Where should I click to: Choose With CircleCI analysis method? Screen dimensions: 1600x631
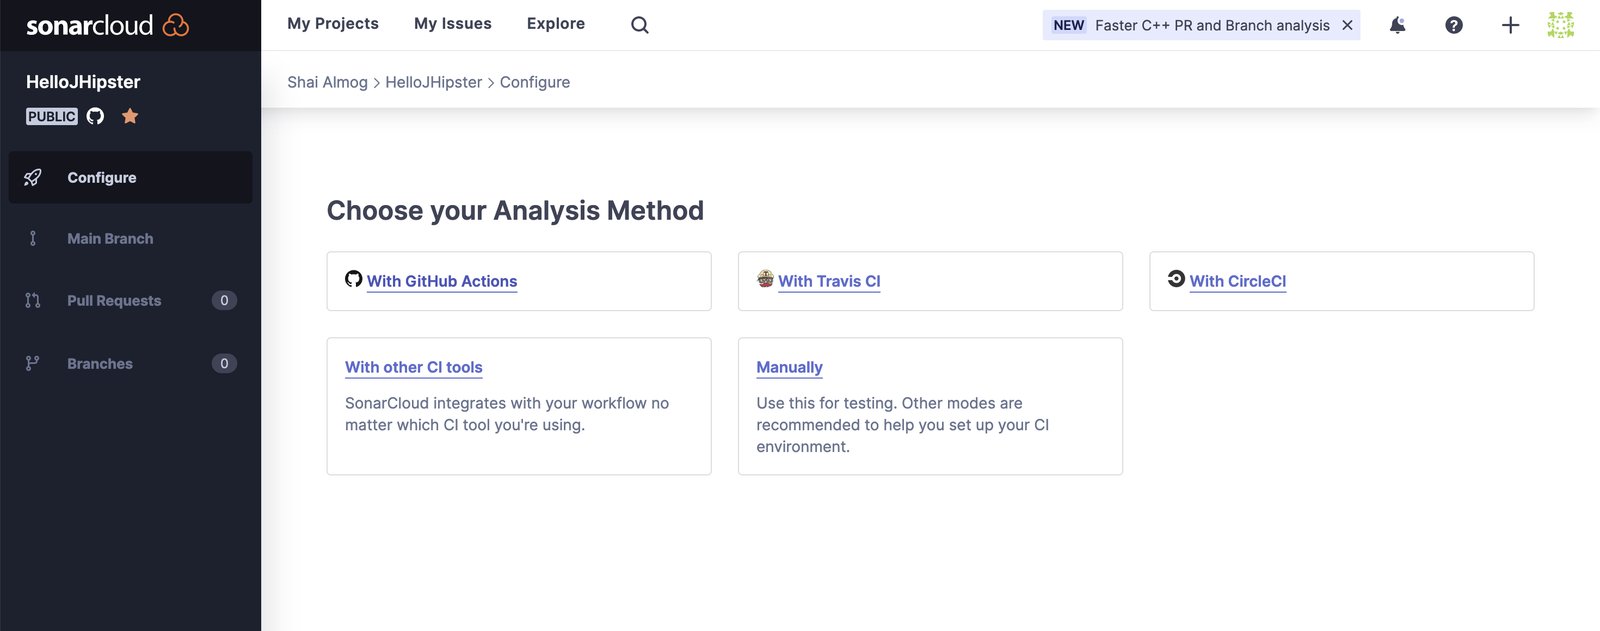[1238, 281]
